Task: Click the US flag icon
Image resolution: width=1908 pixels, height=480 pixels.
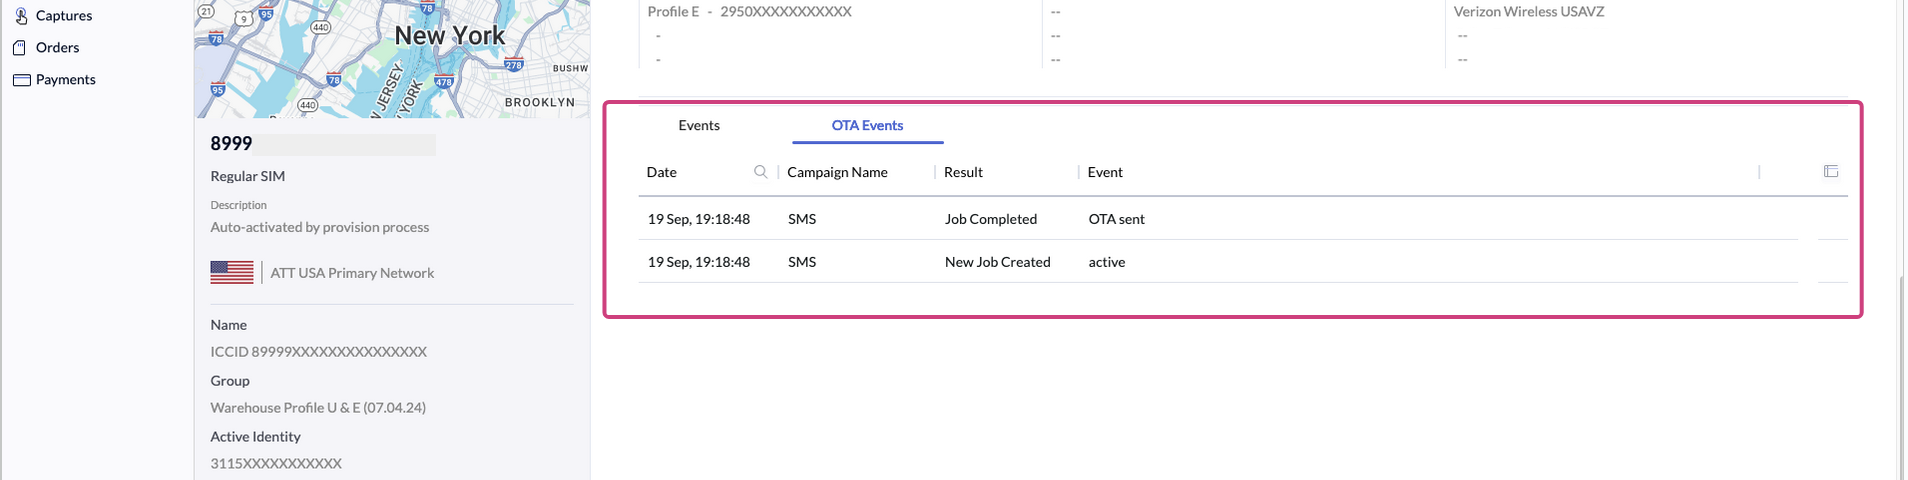Action: click(232, 272)
